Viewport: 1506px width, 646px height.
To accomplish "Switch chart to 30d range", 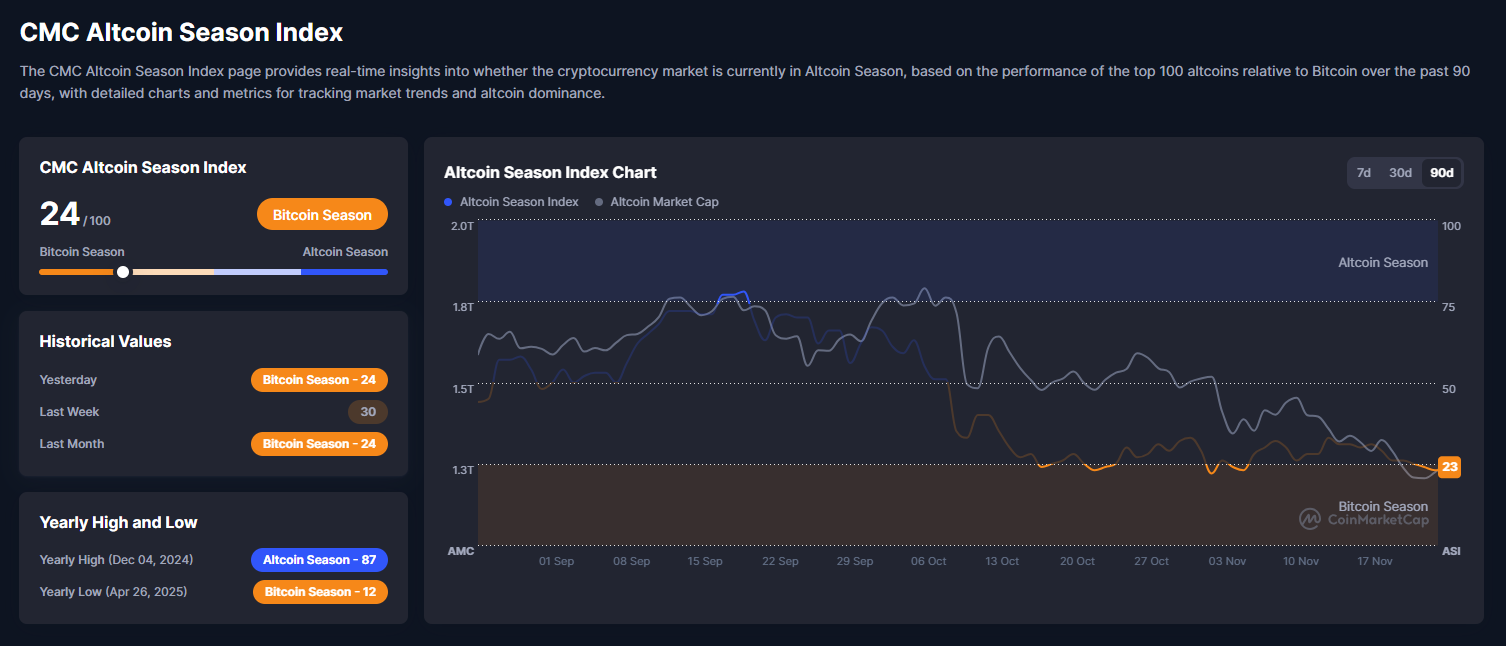I will tap(1400, 173).
